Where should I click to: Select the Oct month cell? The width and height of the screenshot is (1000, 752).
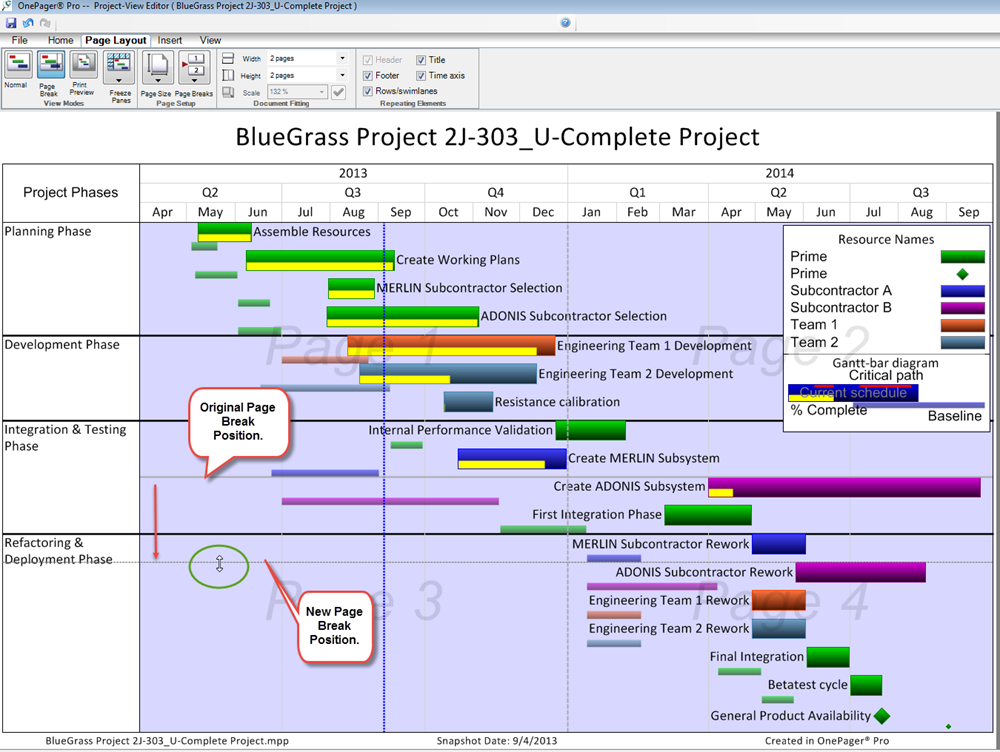(x=448, y=212)
